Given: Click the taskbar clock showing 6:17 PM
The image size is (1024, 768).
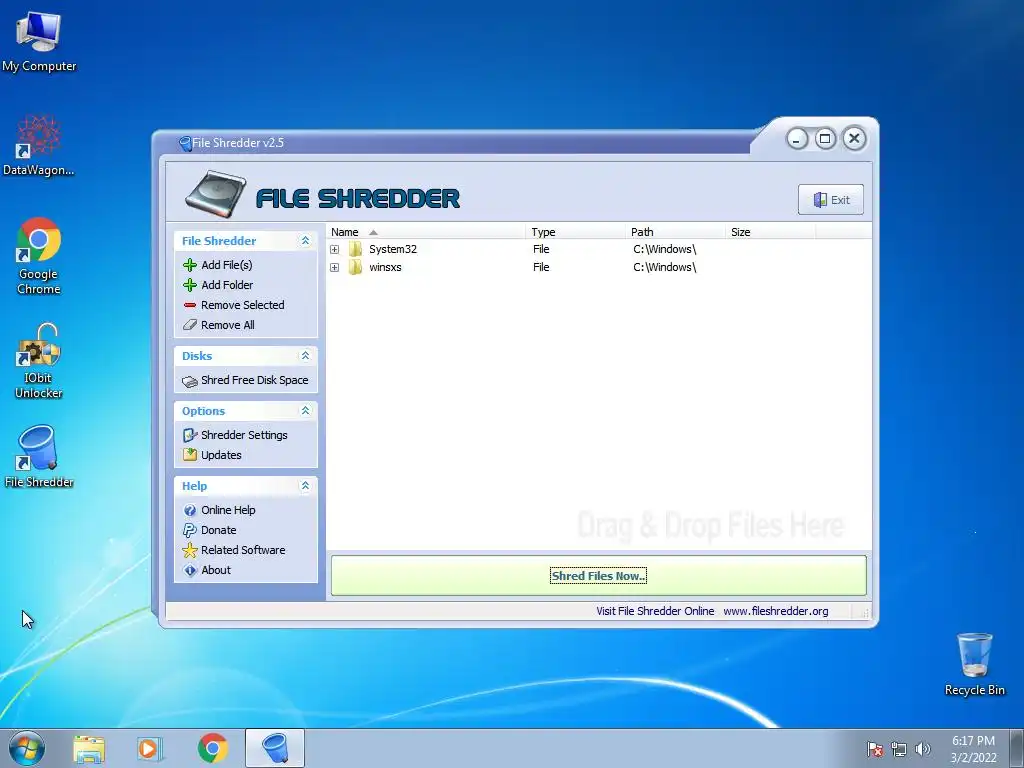Looking at the screenshot, I should 973,749.
